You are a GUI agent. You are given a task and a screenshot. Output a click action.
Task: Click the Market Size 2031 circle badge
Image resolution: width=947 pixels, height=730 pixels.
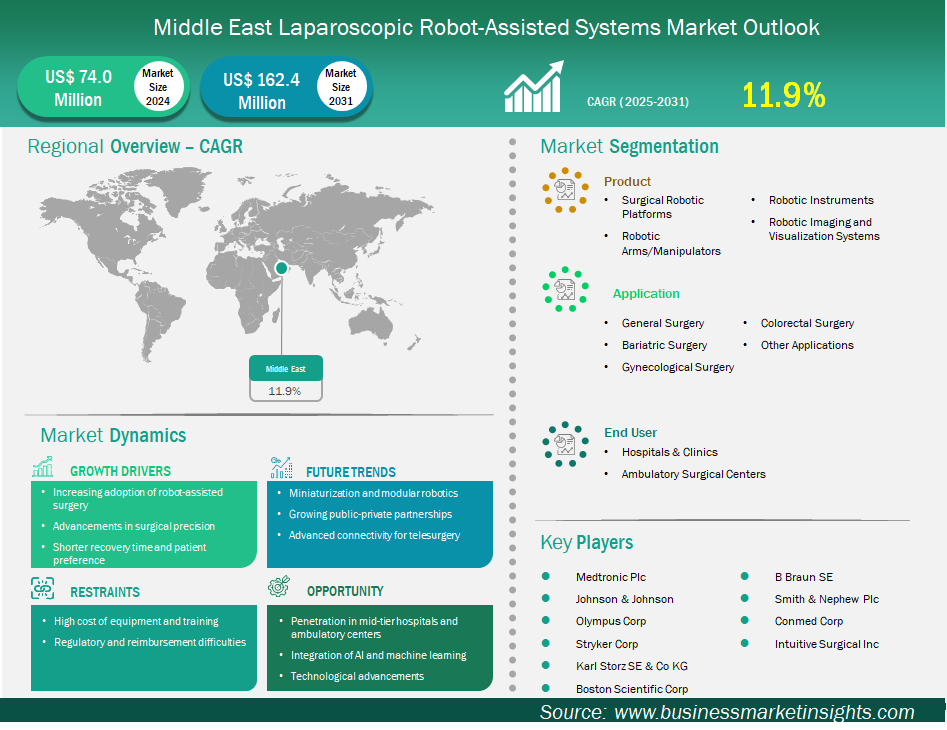(x=341, y=87)
